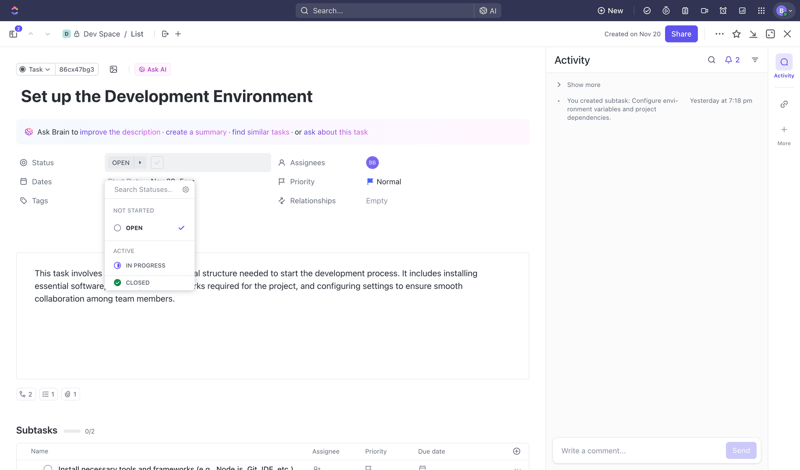This screenshot has height=470, width=800.
Task: Click improve the description link
Action: [120, 132]
